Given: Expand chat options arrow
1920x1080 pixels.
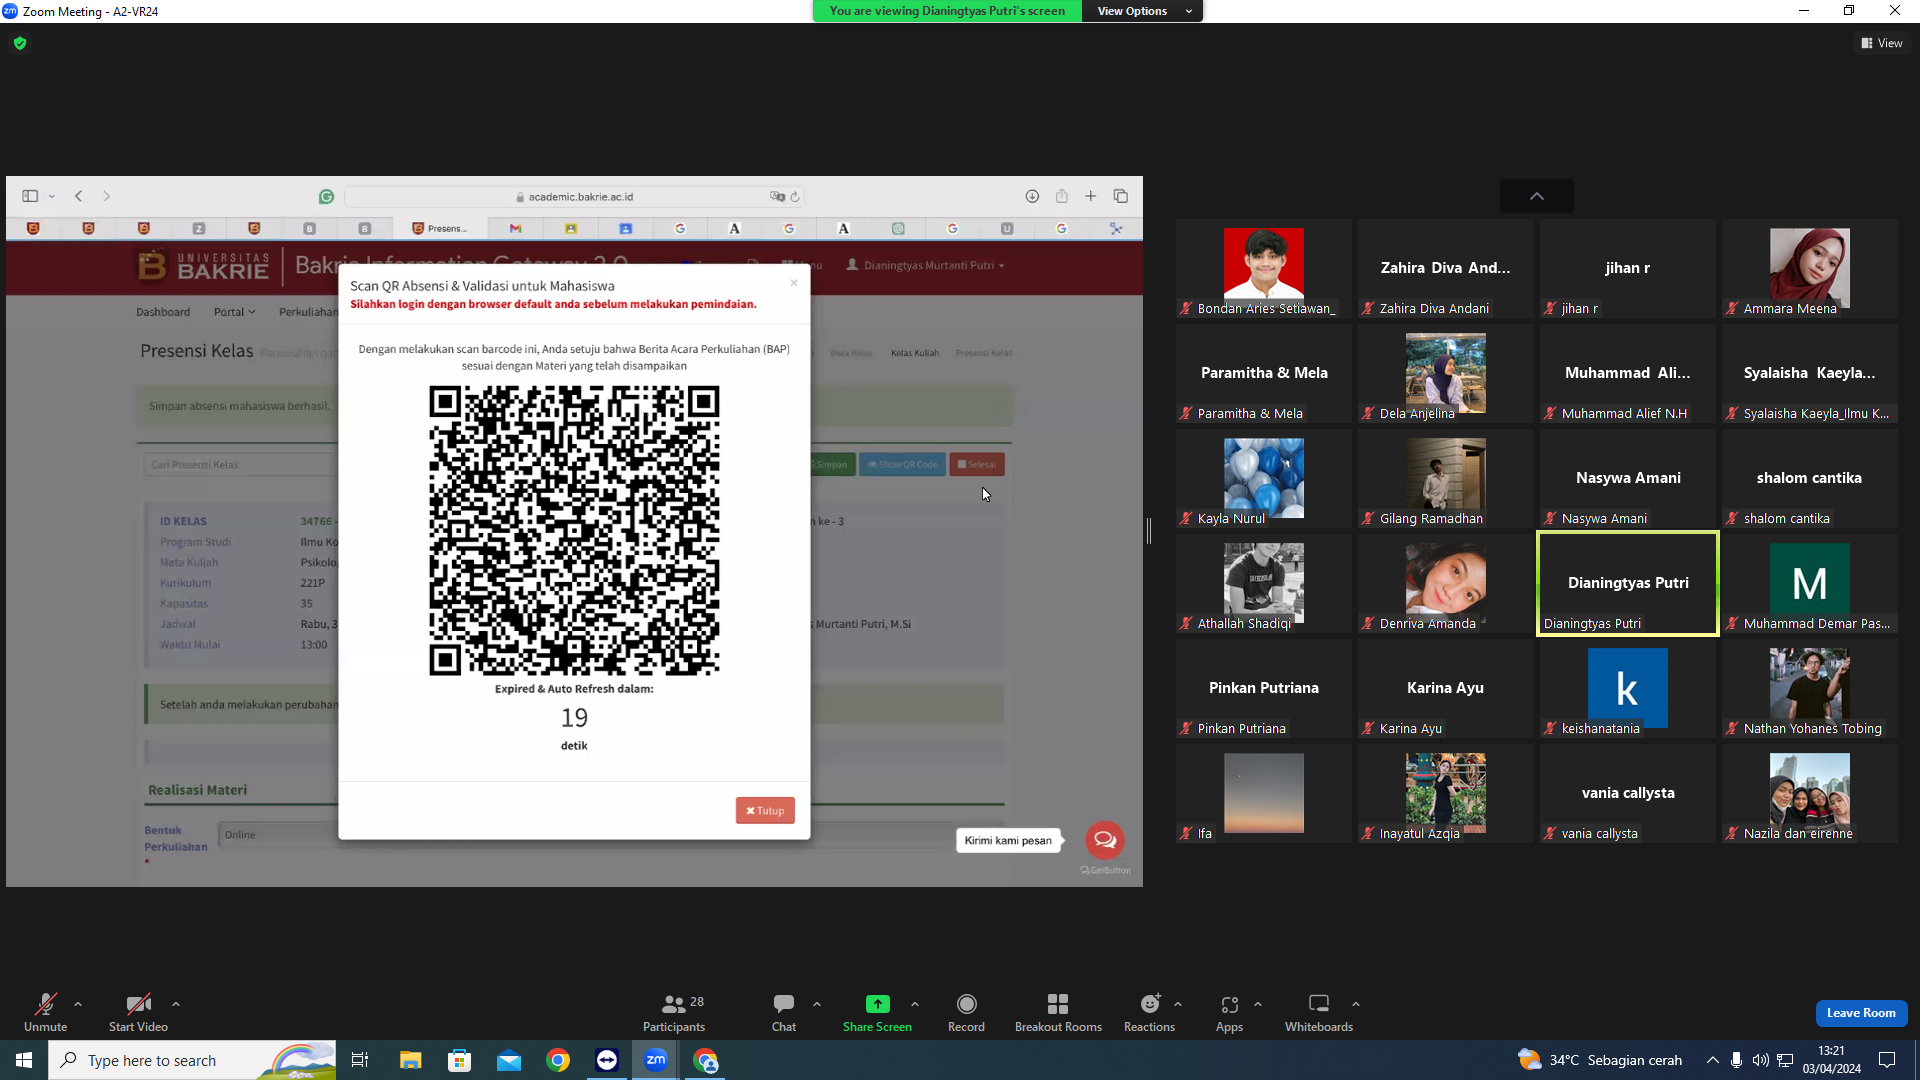Looking at the screenshot, I should coord(817,1004).
